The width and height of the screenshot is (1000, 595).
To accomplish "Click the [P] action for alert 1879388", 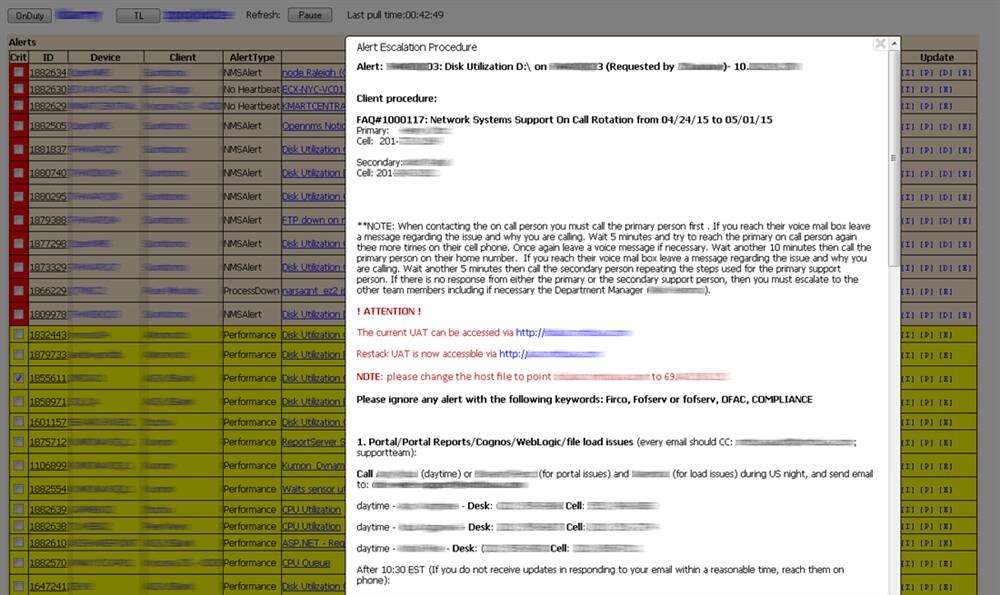I will click(927, 221).
